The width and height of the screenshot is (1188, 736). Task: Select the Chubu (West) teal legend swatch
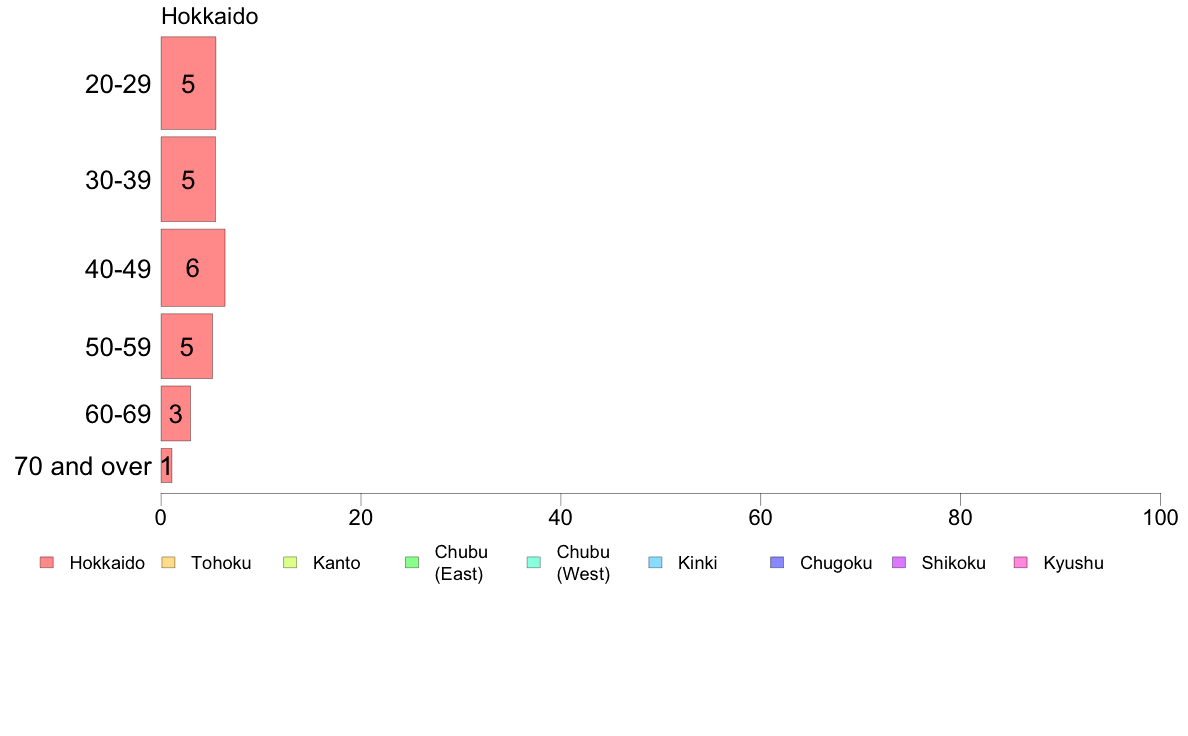(533, 562)
